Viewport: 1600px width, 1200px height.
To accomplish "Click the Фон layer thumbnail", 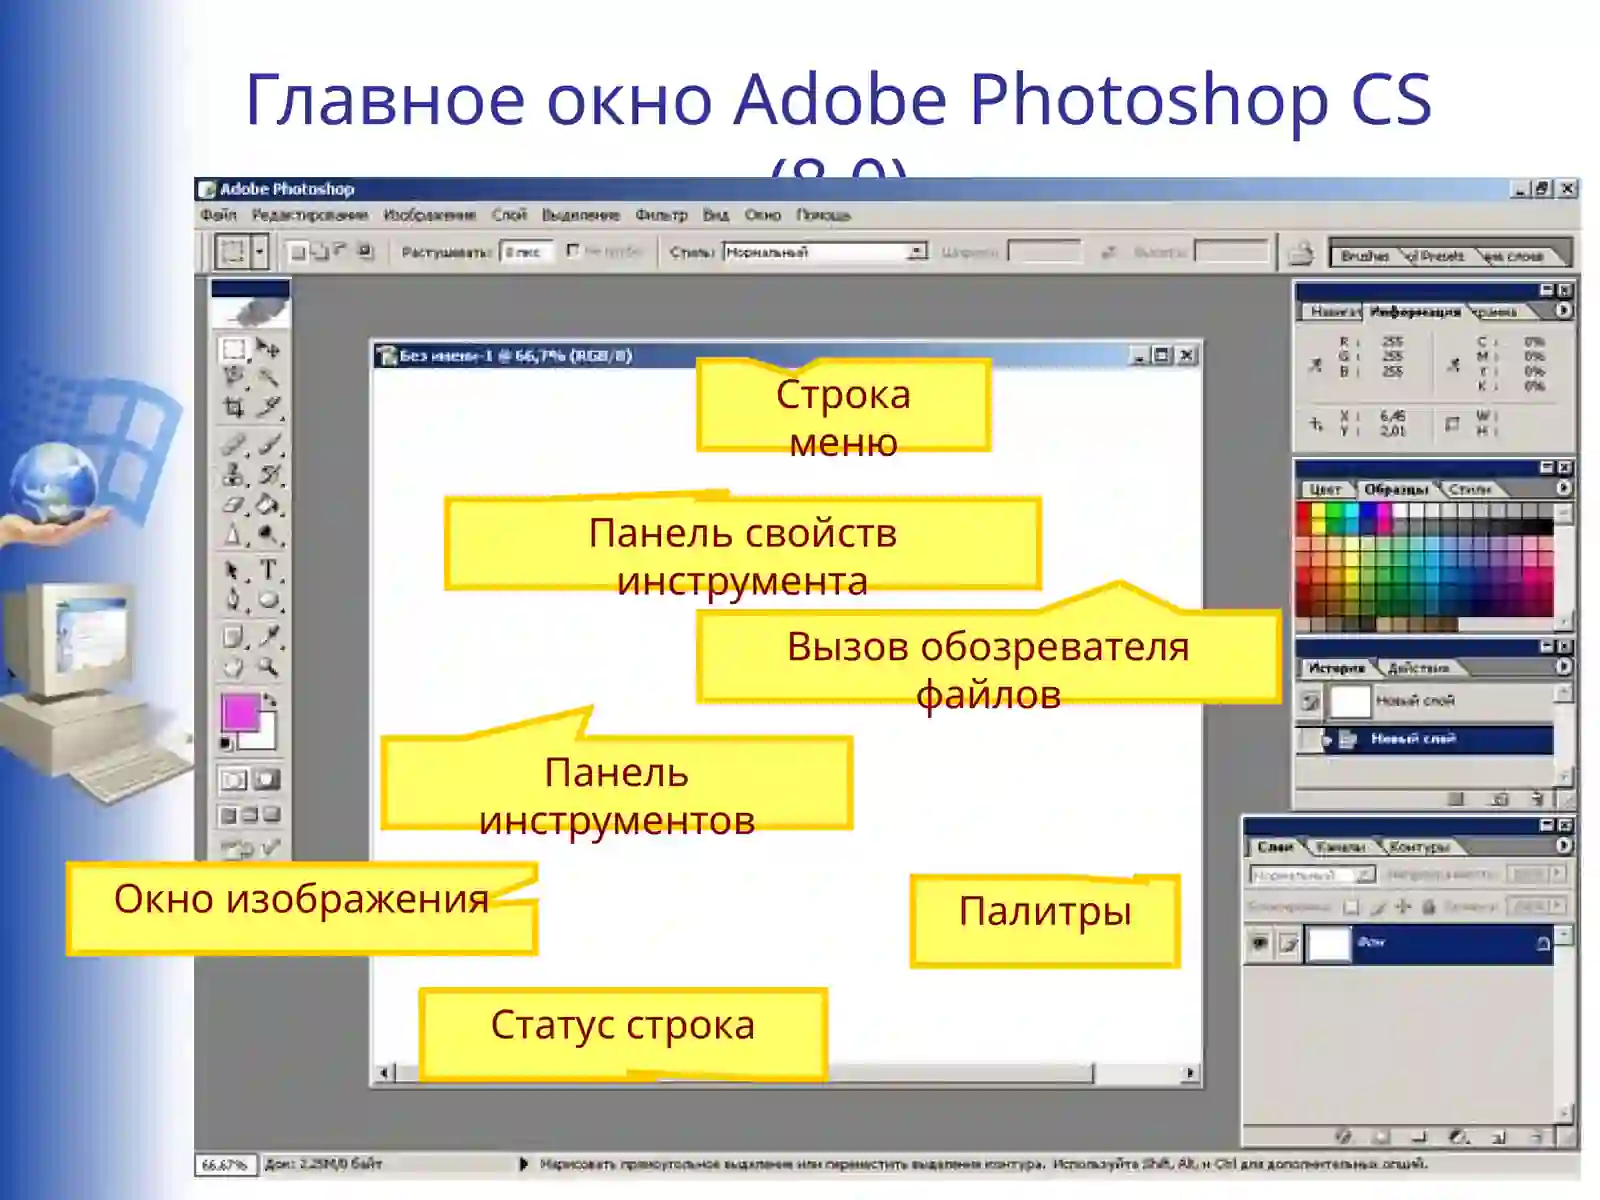I will [1329, 944].
